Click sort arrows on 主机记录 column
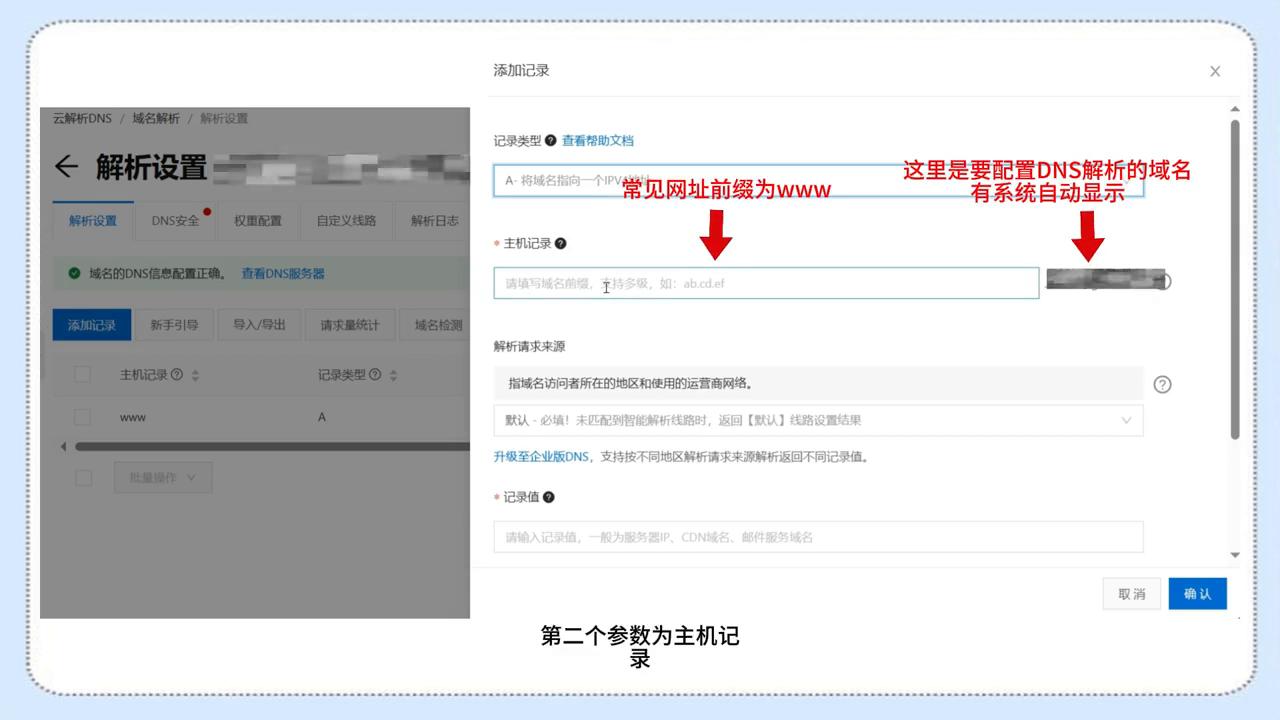Image resolution: width=1280 pixels, height=720 pixels. pos(196,374)
